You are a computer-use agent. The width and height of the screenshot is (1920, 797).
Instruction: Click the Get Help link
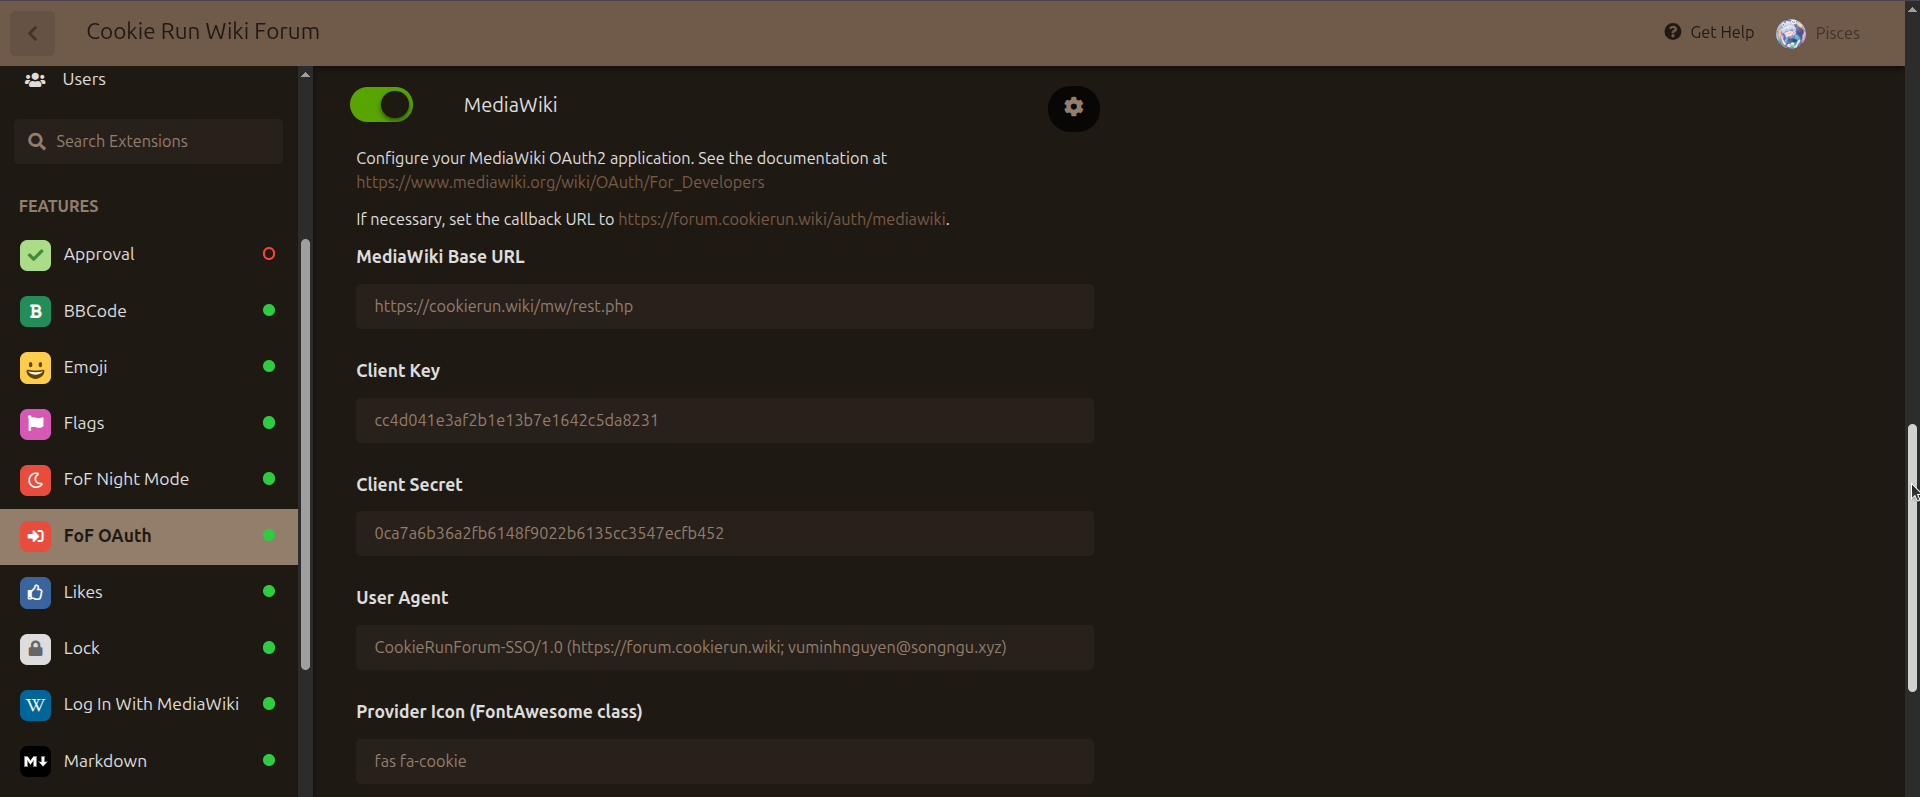point(1709,32)
